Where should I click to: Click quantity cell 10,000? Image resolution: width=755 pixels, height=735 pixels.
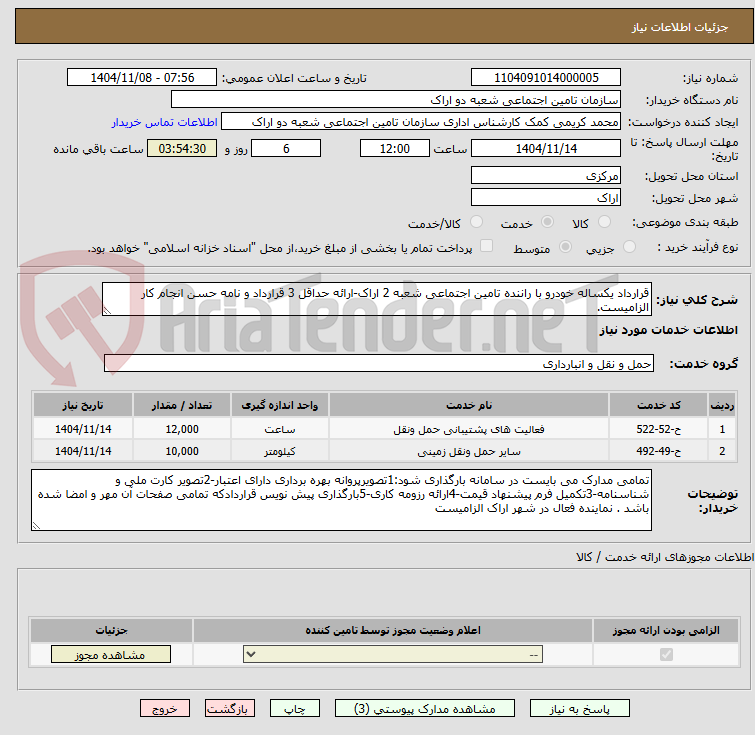coord(182,451)
